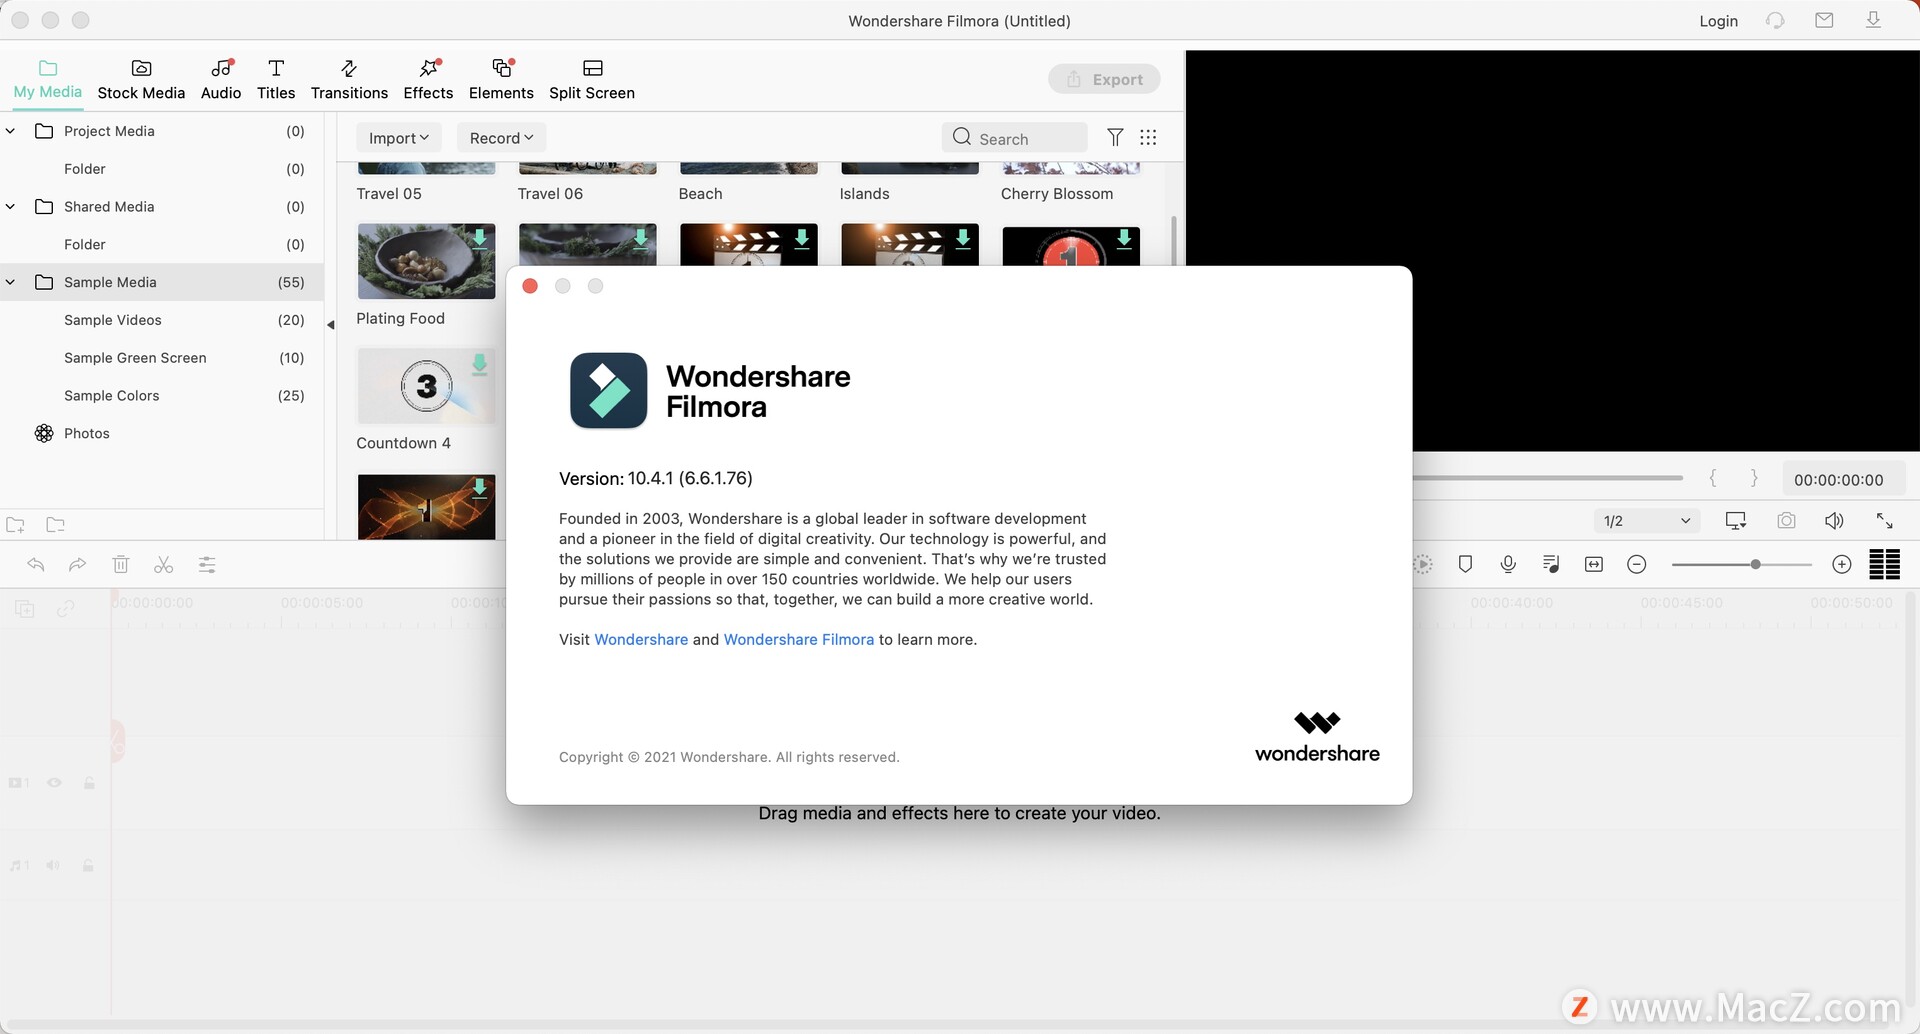Toggle the auto ripple link icon
The height and width of the screenshot is (1034, 1920).
pyautogui.click(x=66, y=608)
